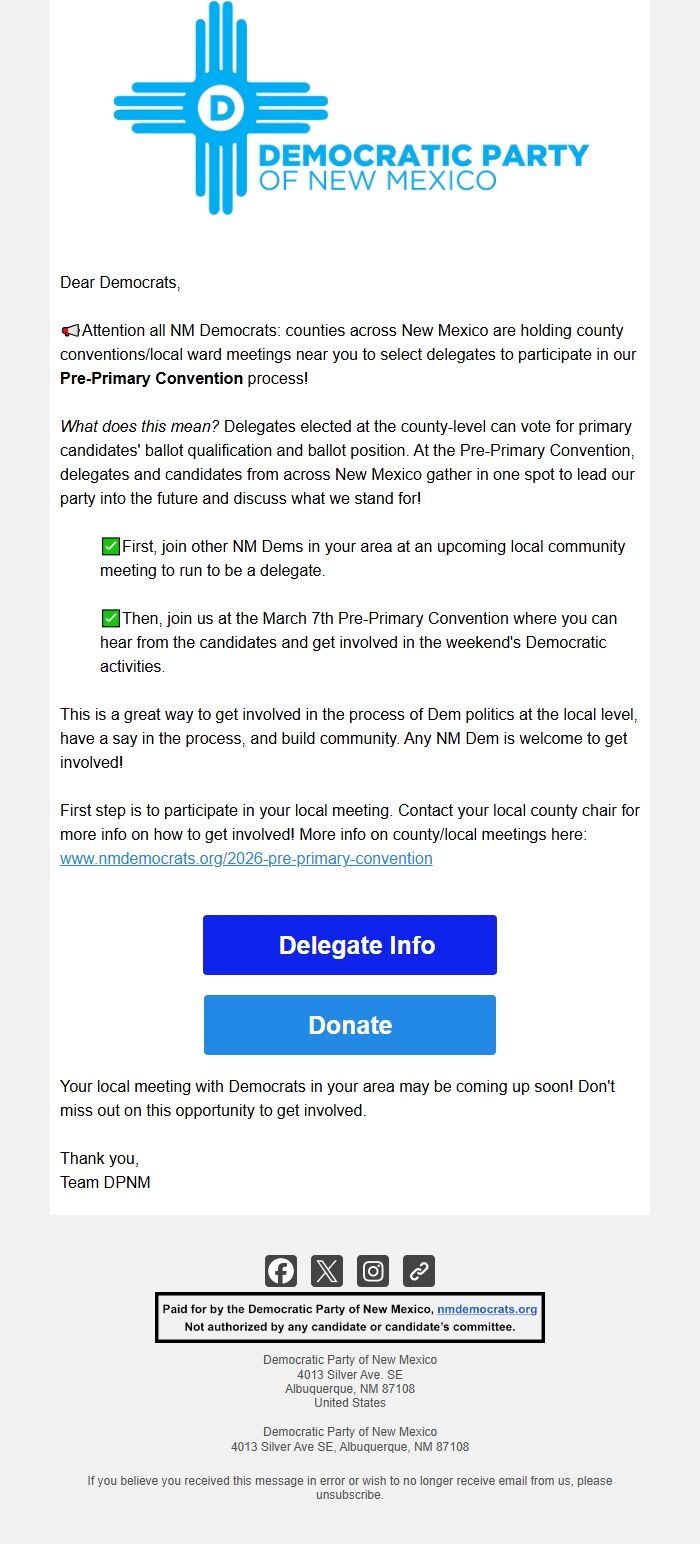Click the unsubscribe text in footer
This screenshot has width=700, height=1544.
coord(349,1497)
